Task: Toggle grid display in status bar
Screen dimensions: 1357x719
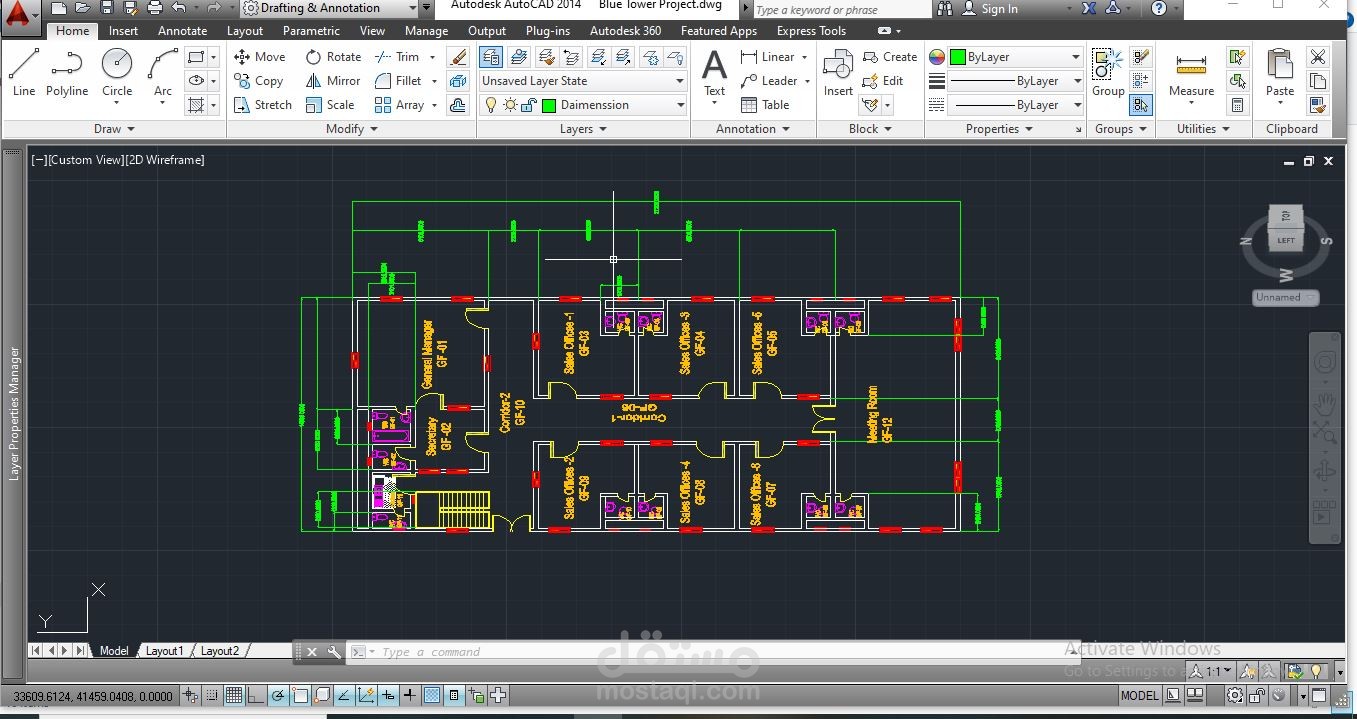Action: coord(234,696)
